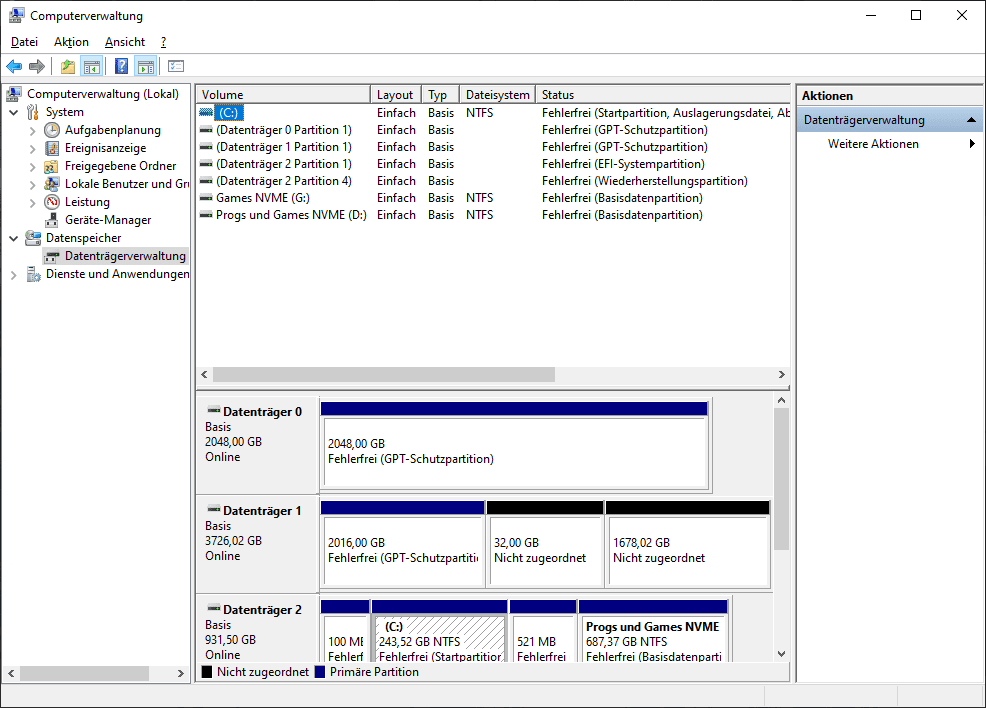Screen dimensions: 986x708
Task: Click the Geräte-Manager icon
Action: tap(52, 220)
